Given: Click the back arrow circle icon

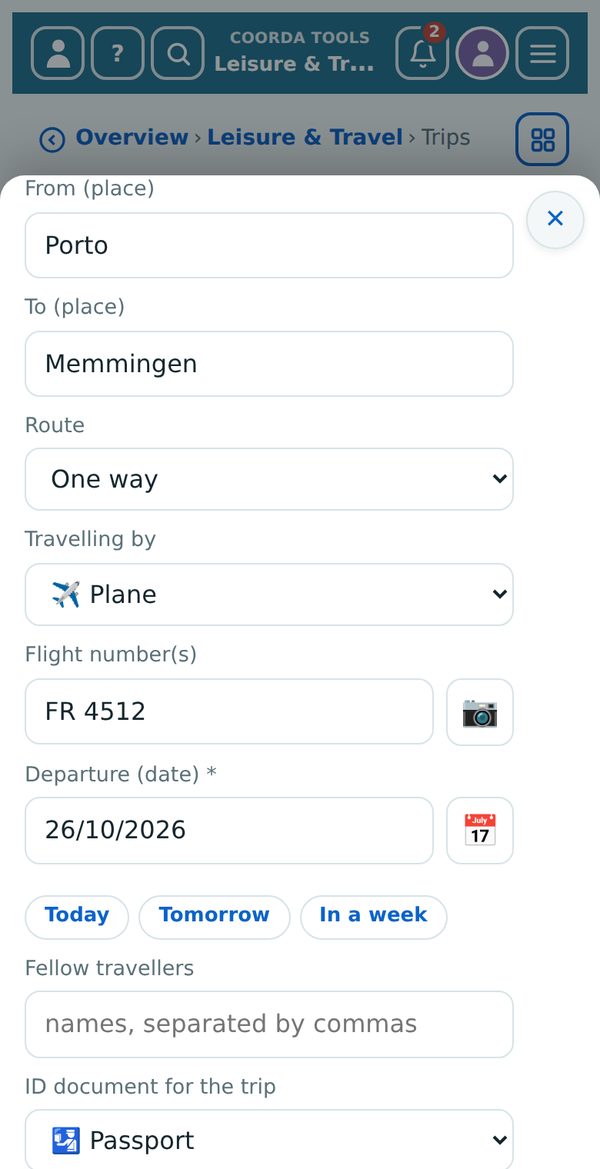Looking at the screenshot, I should point(51,139).
